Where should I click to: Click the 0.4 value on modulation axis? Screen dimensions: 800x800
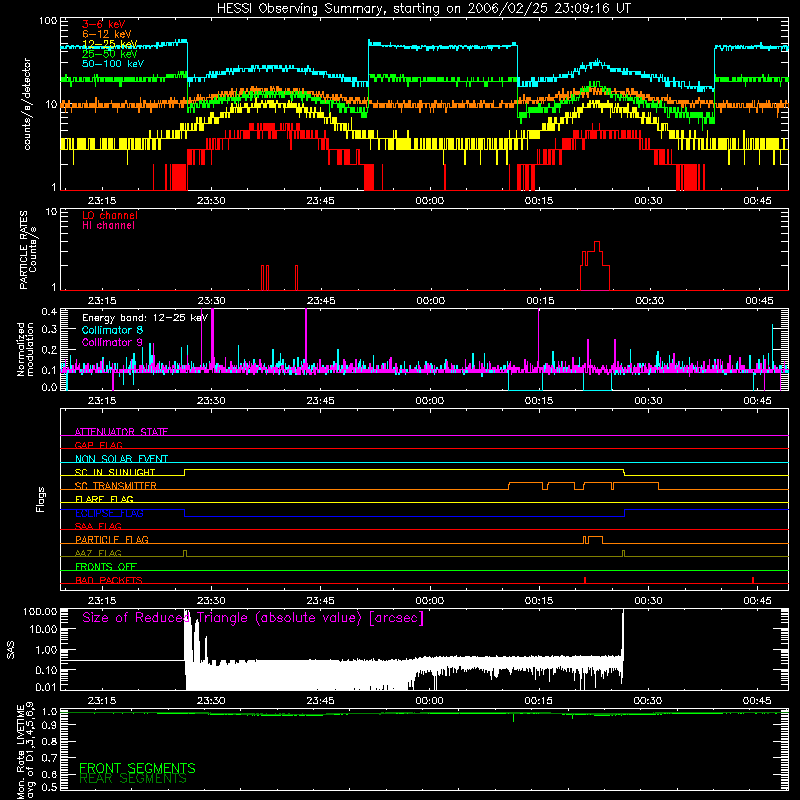[49, 312]
